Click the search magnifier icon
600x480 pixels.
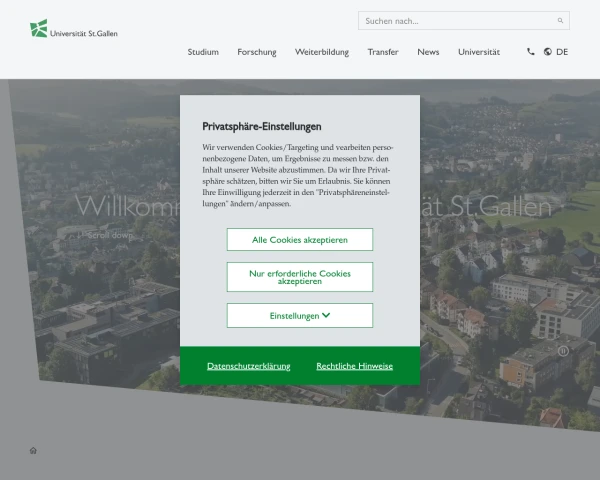pyautogui.click(x=560, y=21)
